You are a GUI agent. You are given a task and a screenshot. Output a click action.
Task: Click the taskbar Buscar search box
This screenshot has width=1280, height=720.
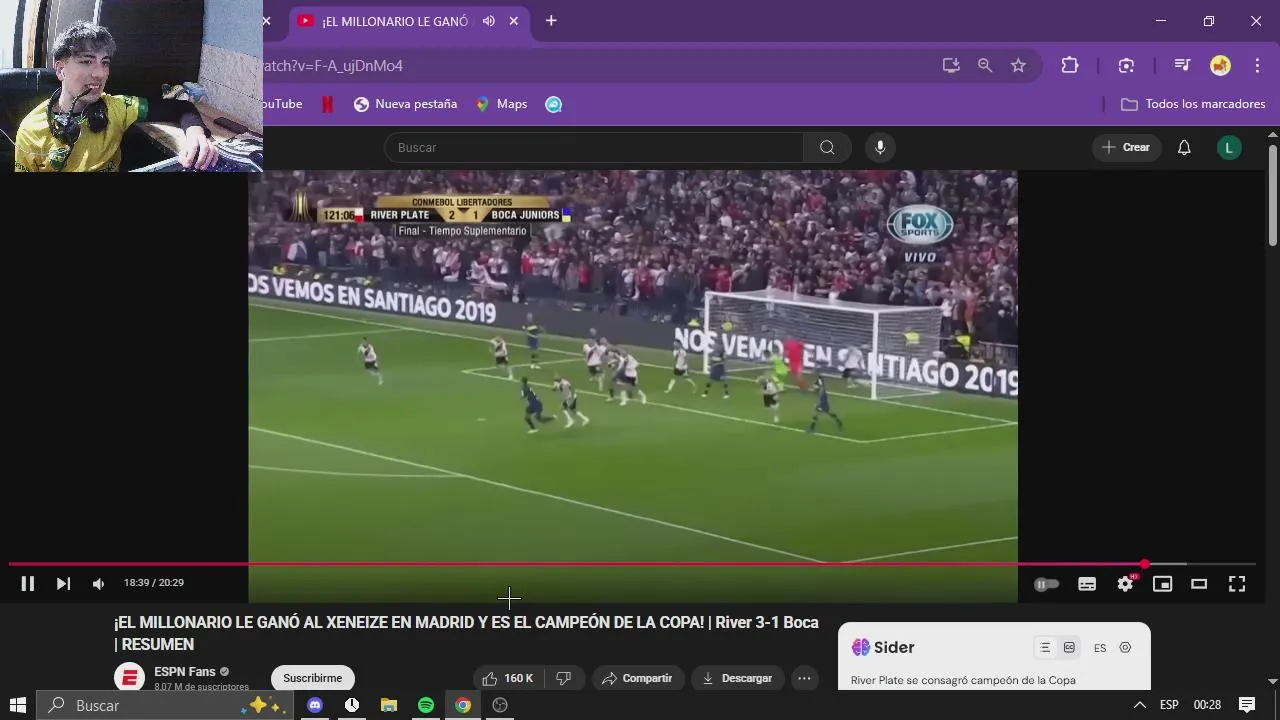click(166, 705)
